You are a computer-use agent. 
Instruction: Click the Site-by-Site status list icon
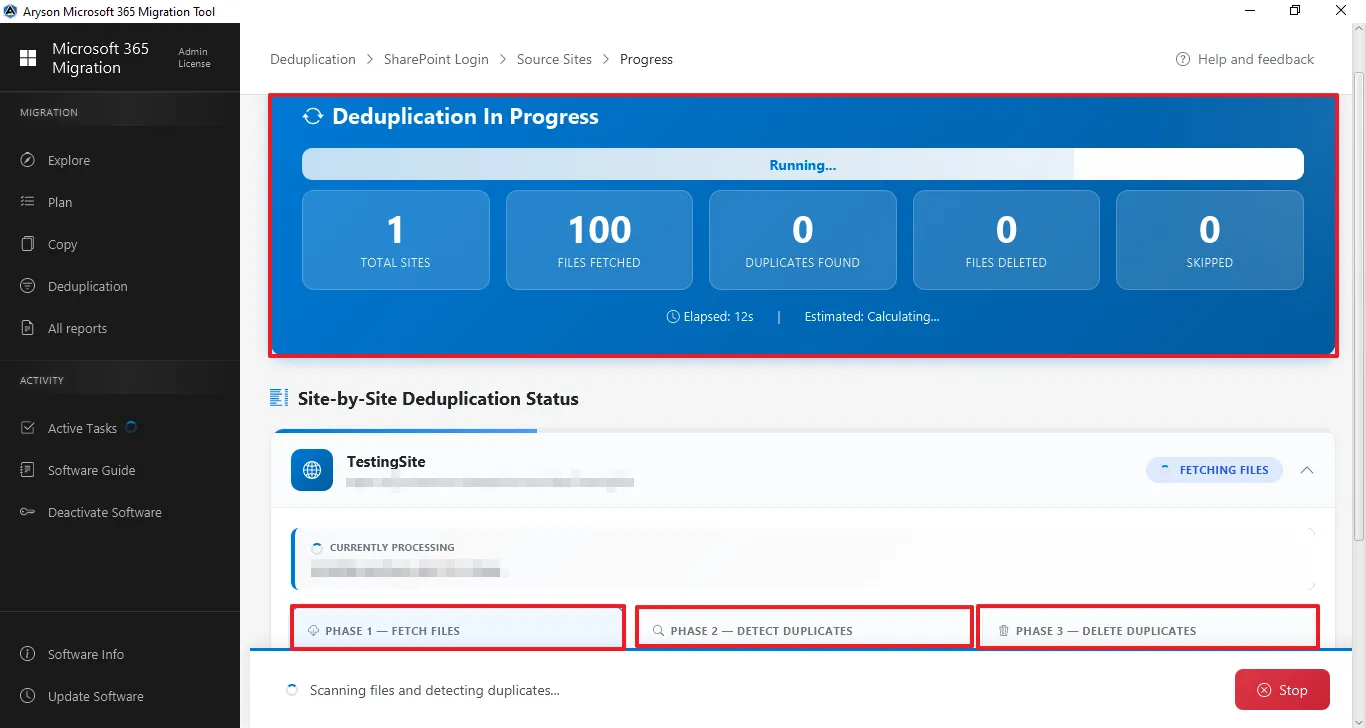click(x=279, y=398)
